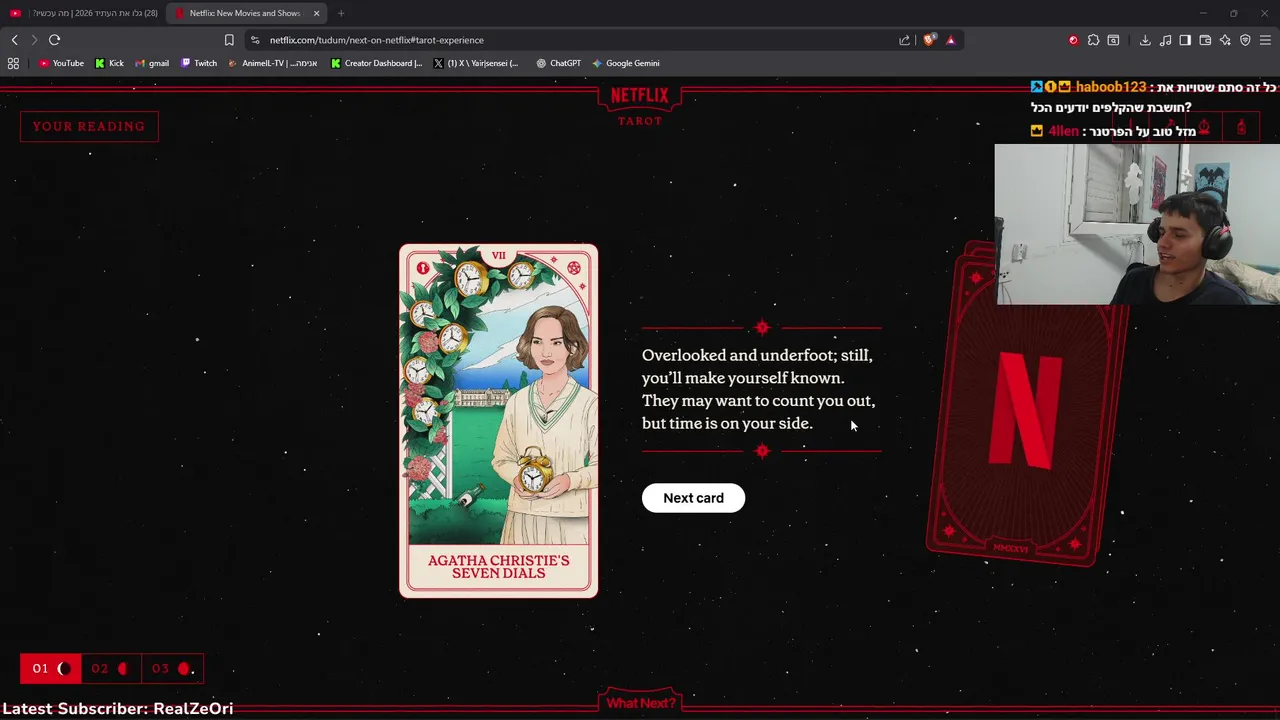Open the YouTube bookmark
This screenshot has height=720, width=1280.
[x=61, y=63]
